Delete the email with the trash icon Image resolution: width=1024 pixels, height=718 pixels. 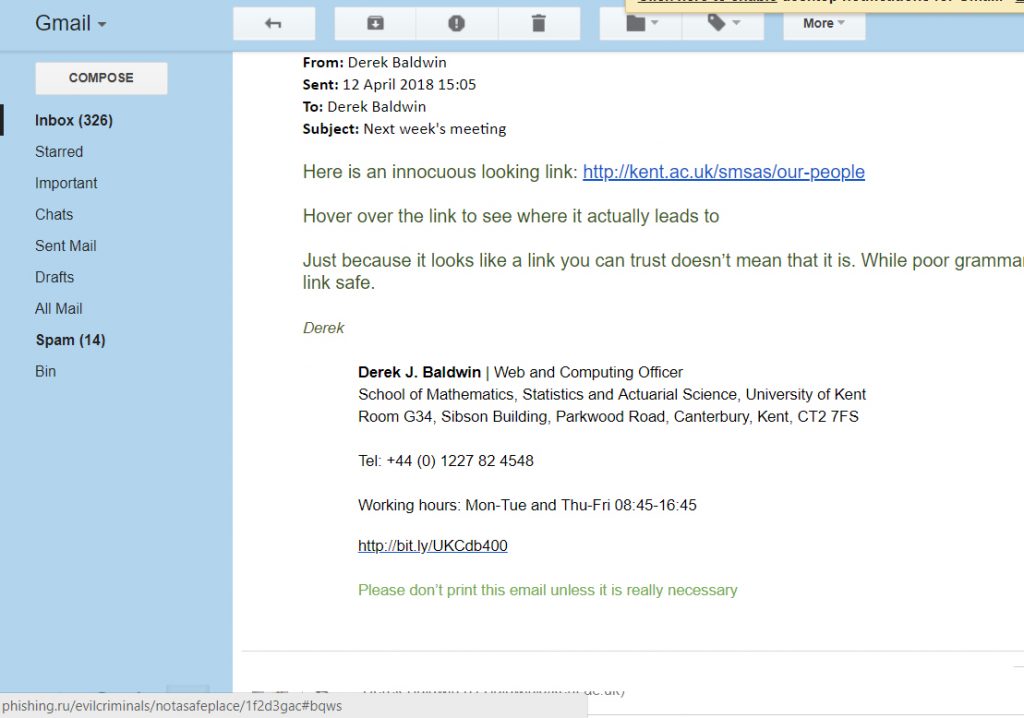click(538, 24)
